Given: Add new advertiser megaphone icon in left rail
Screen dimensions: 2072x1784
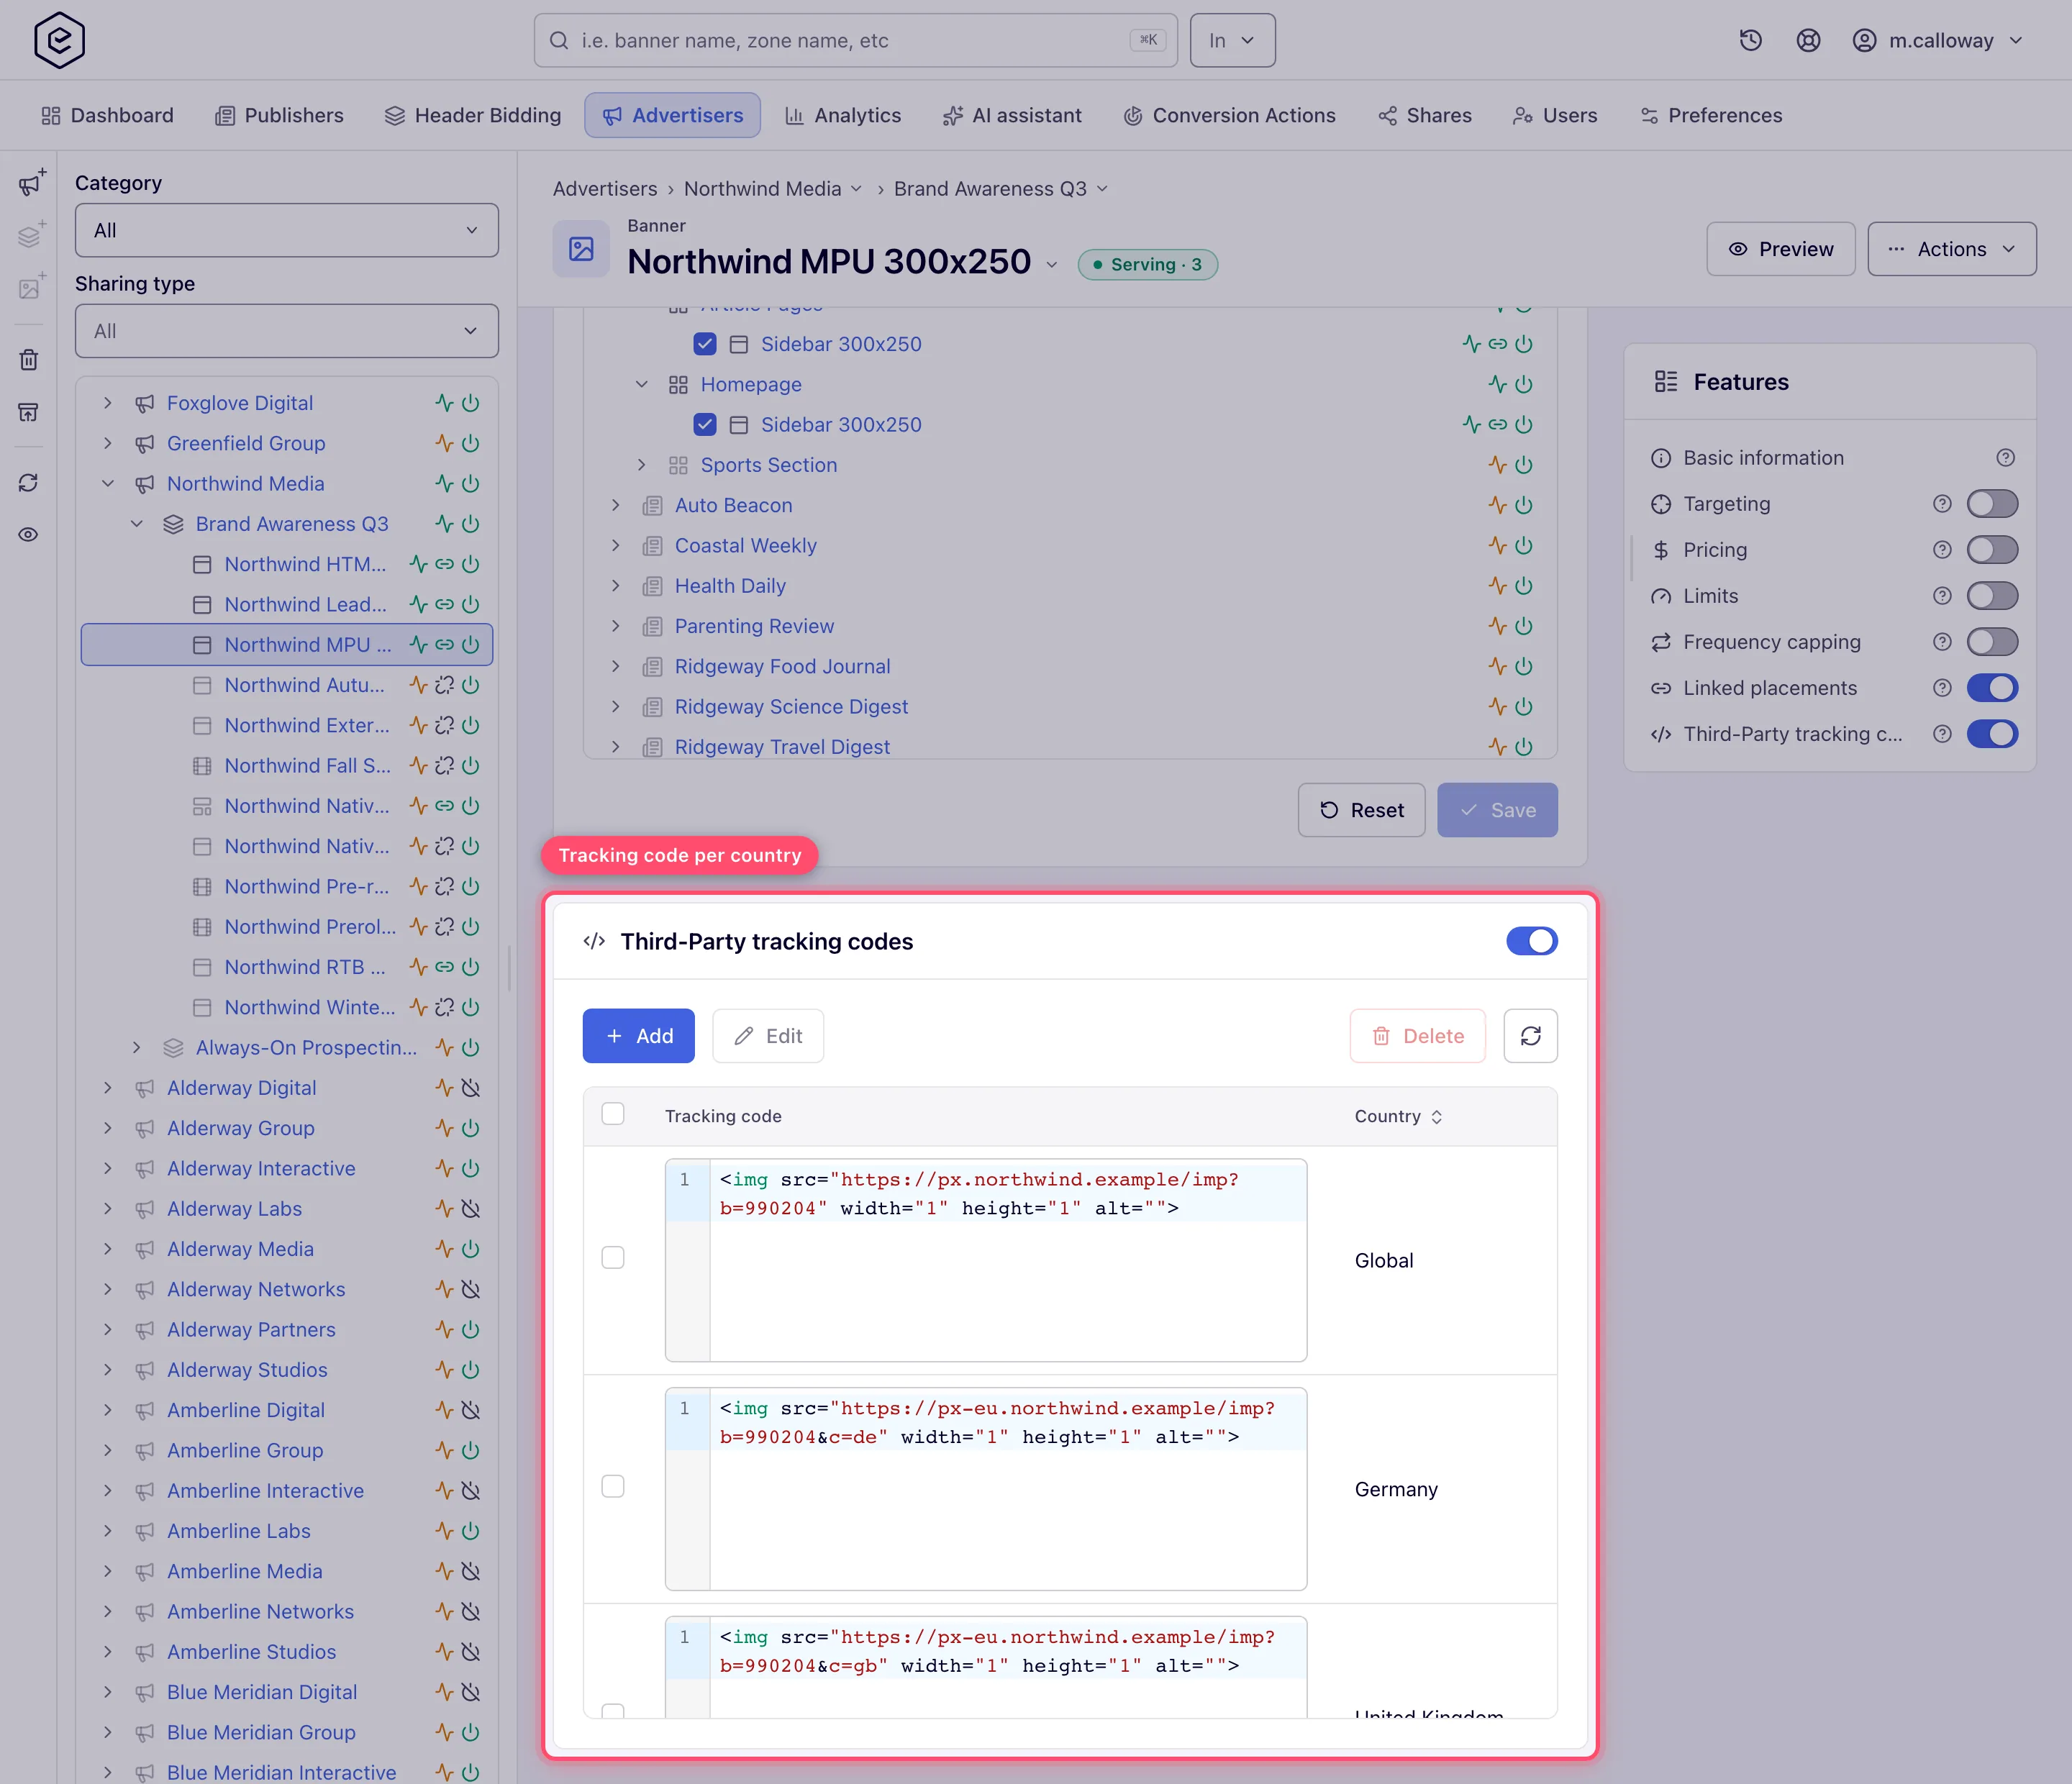Looking at the screenshot, I should coord(30,183).
